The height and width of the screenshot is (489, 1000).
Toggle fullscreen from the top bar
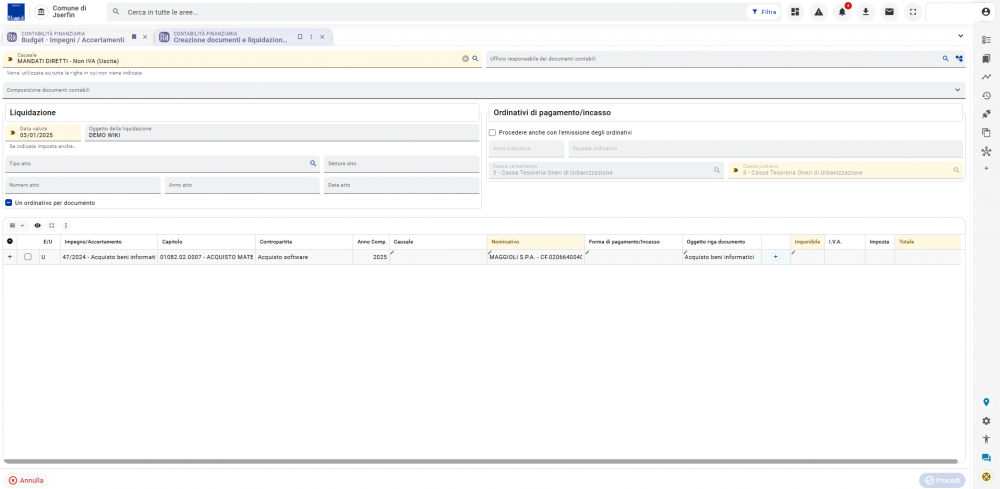tap(913, 12)
